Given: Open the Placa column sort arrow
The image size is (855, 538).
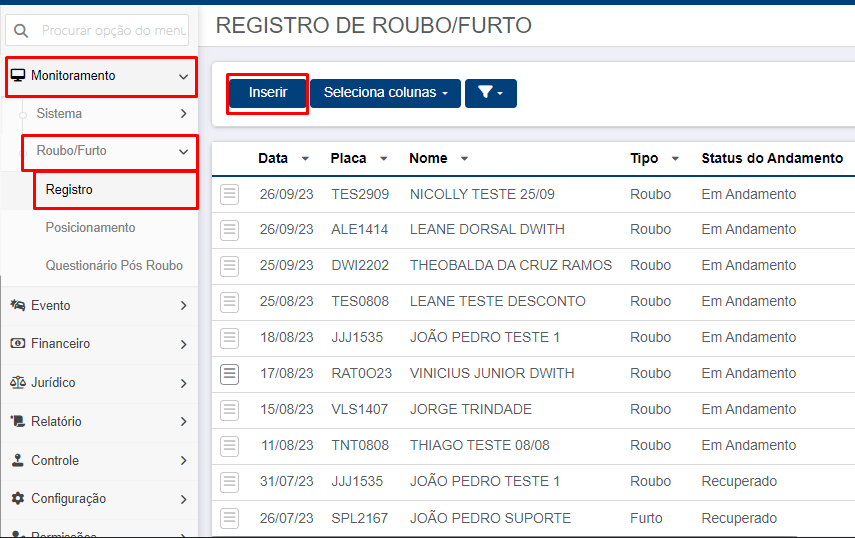Looking at the screenshot, I should pyautogui.click(x=384, y=159).
